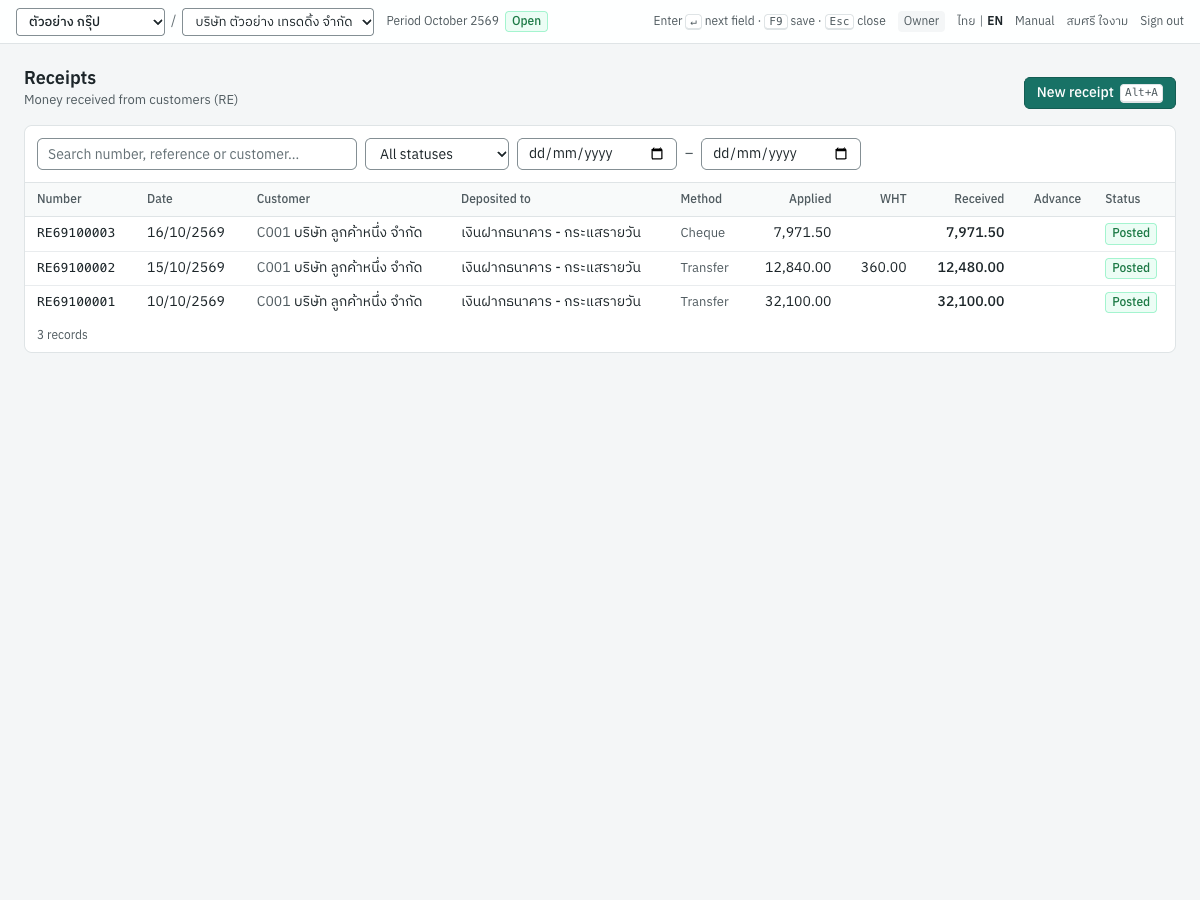Click the Advance column header
1200x900 pixels.
point(1057,199)
